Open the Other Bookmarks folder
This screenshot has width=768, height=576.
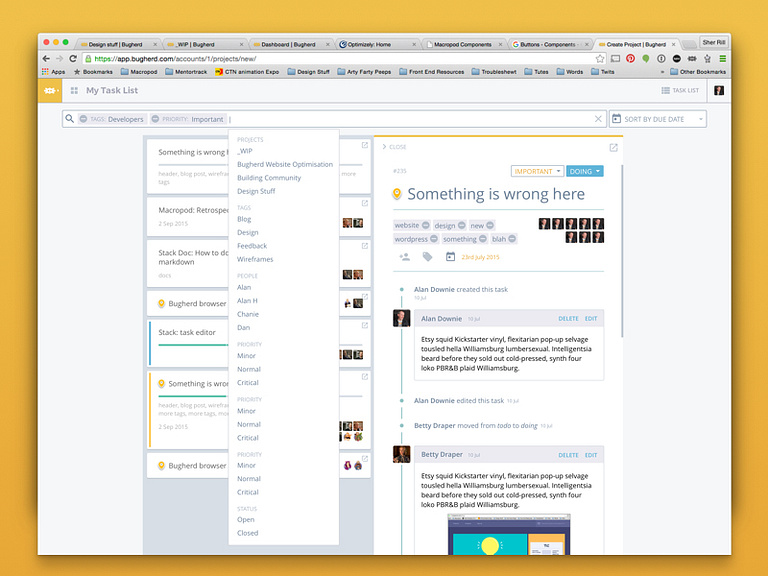[698, 72]
